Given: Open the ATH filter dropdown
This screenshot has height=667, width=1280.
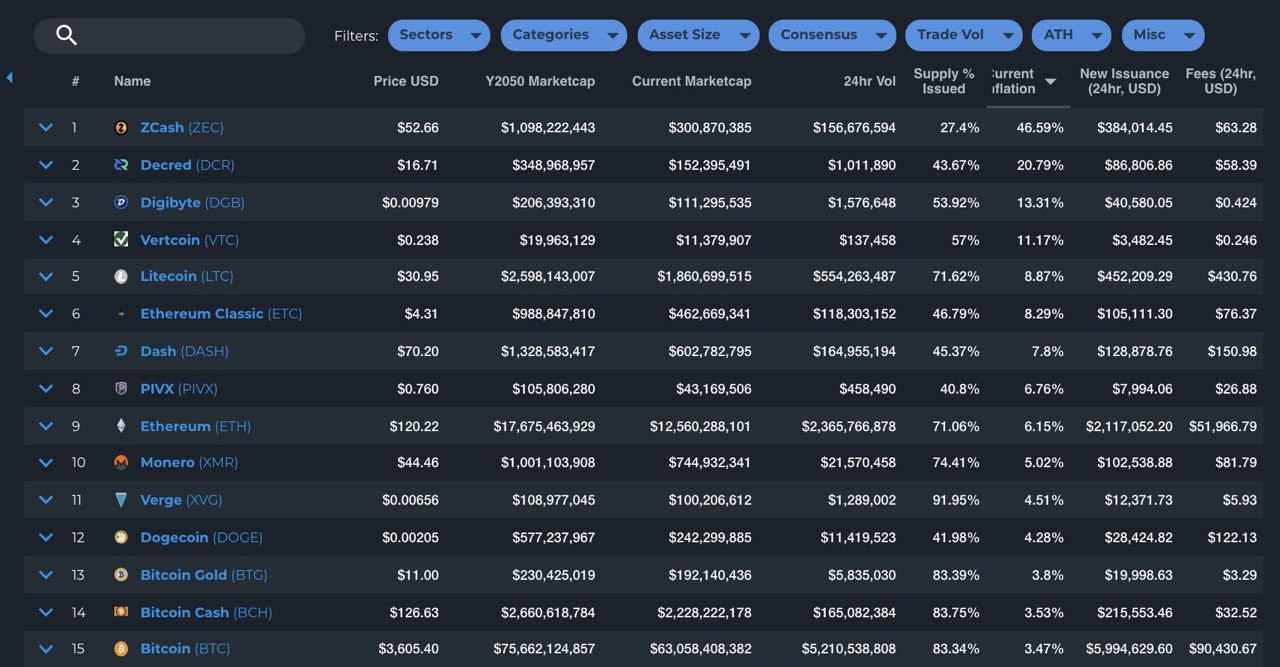Looking at the screenshot, I should point(1071,35).
